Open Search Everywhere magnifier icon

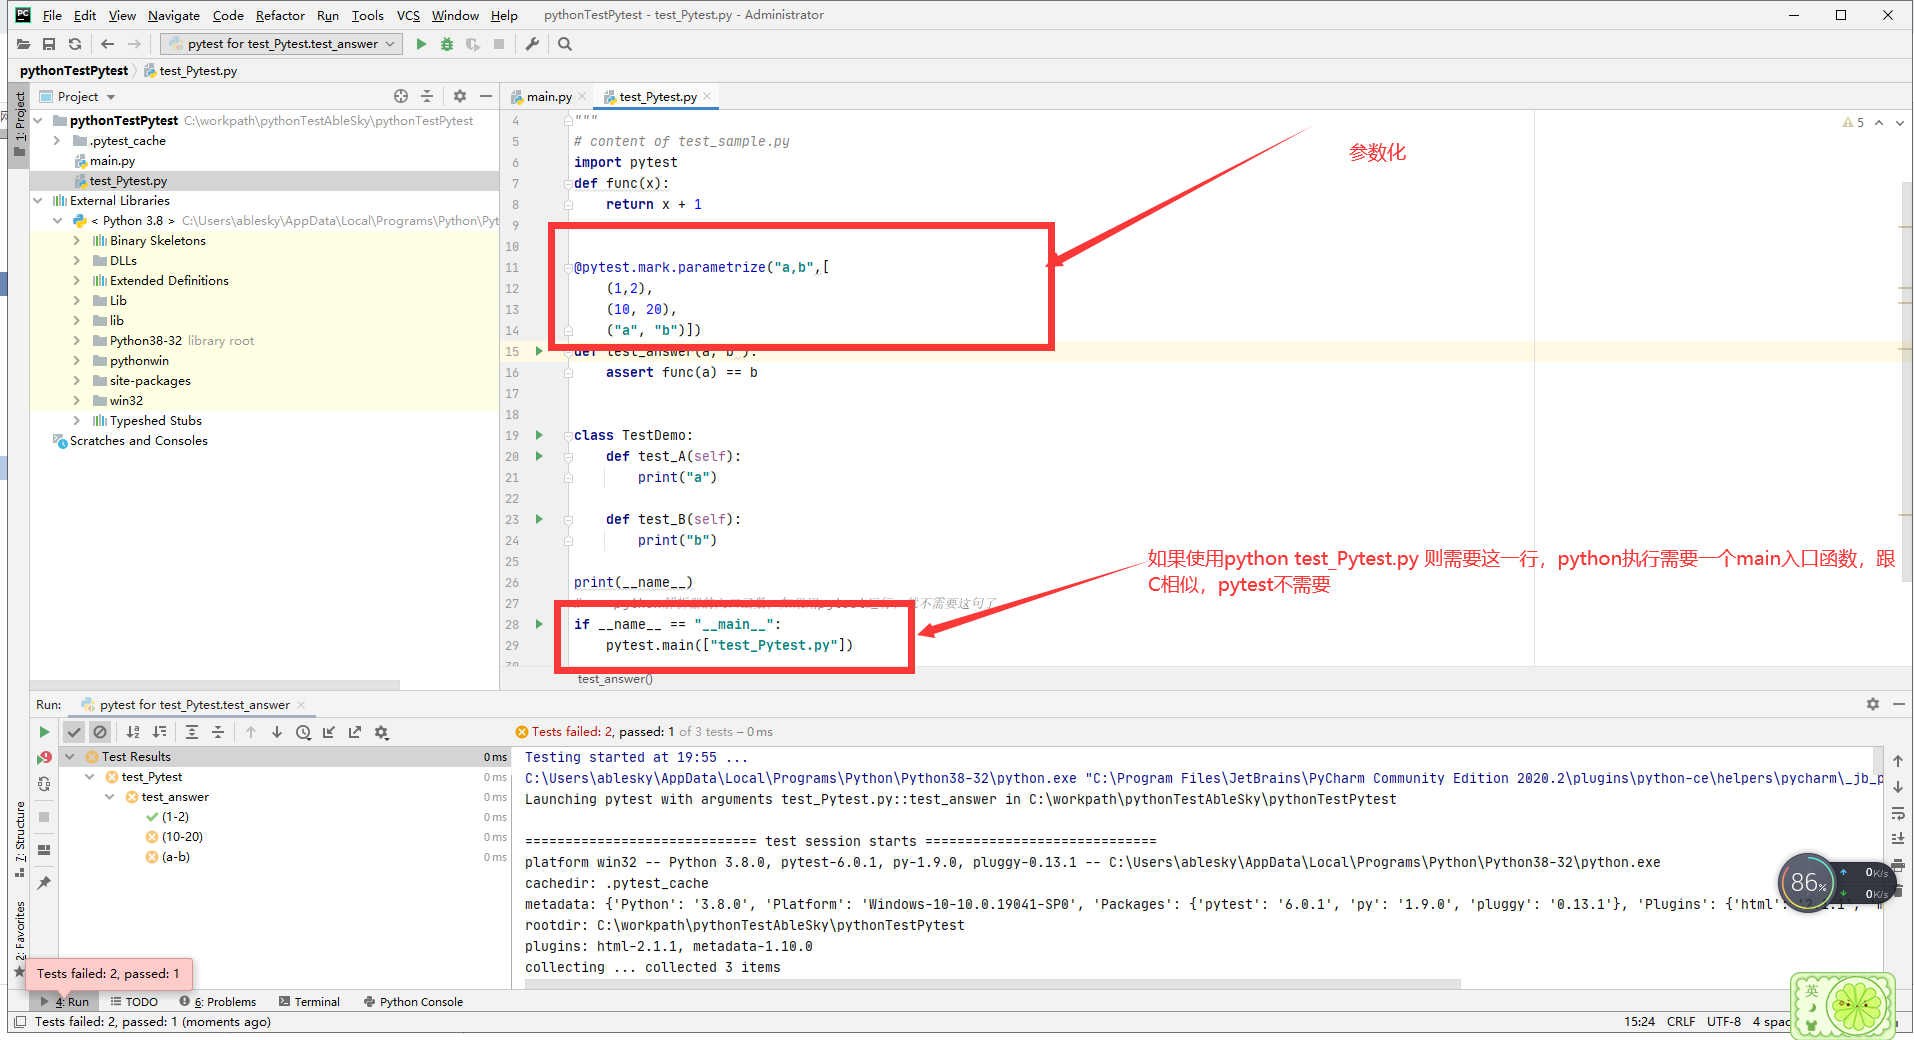(x=565, y=44)
